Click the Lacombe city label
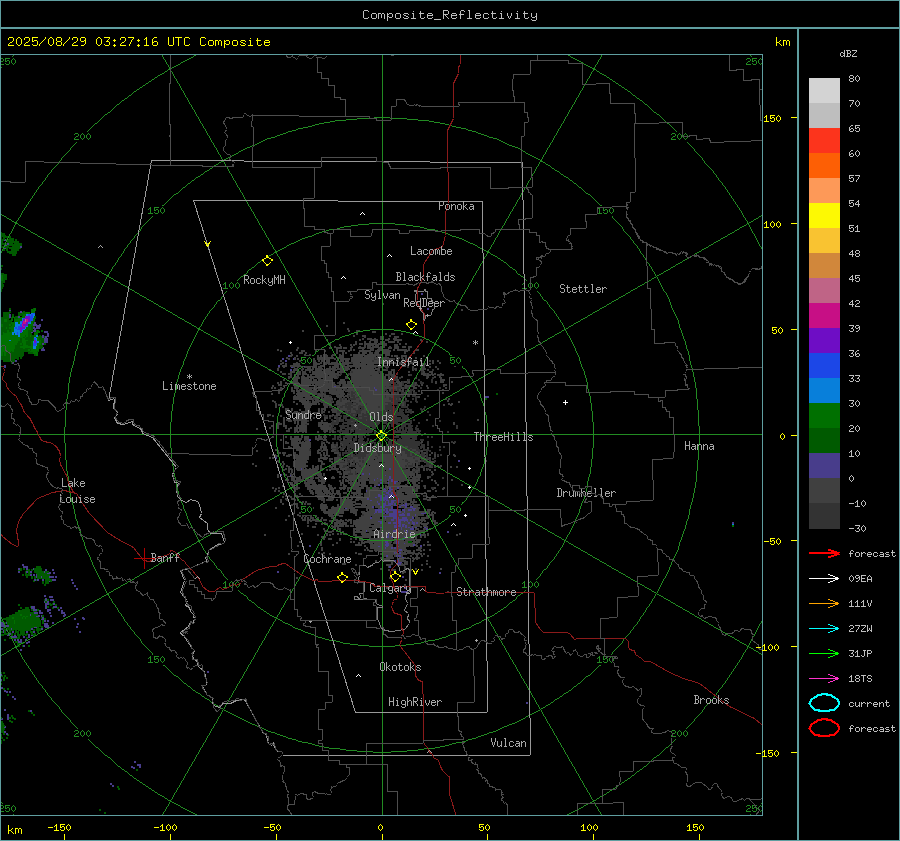Screen dimensions: 900x841 tap(431, 251)
